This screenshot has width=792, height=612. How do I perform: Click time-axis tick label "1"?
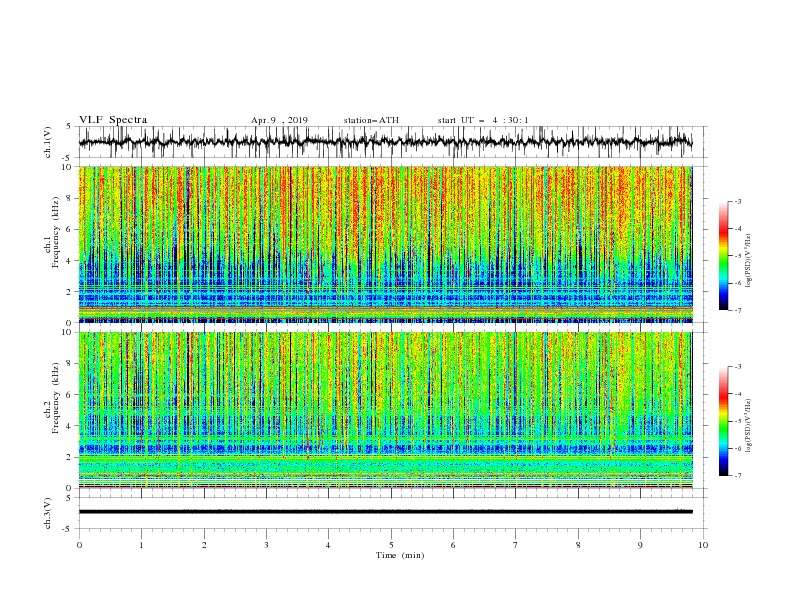[141, 545]
